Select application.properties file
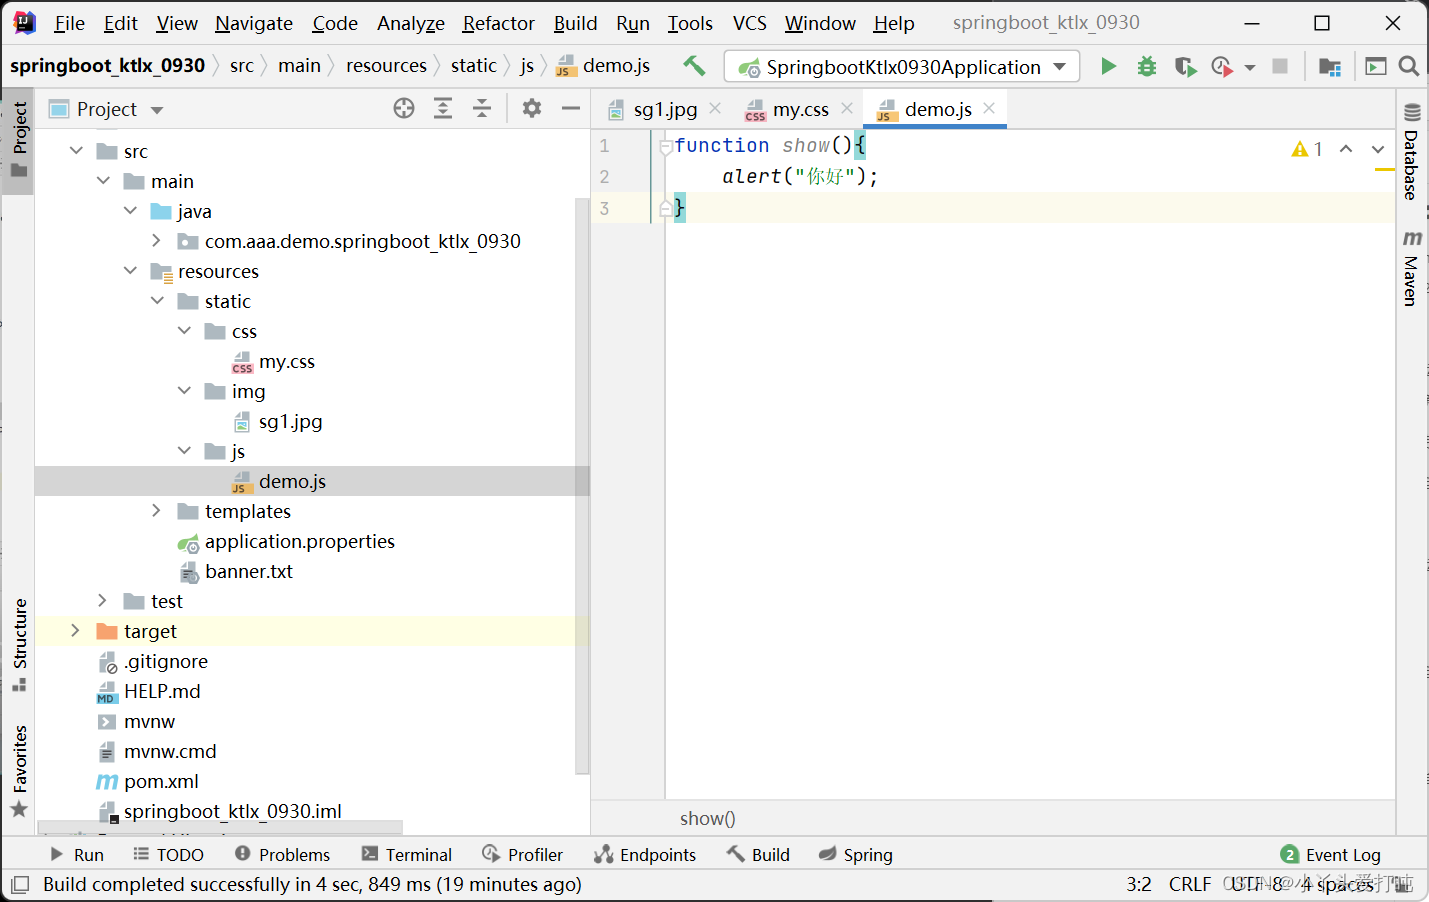This screenshot has height=902, width=1429. pos(299,541)
